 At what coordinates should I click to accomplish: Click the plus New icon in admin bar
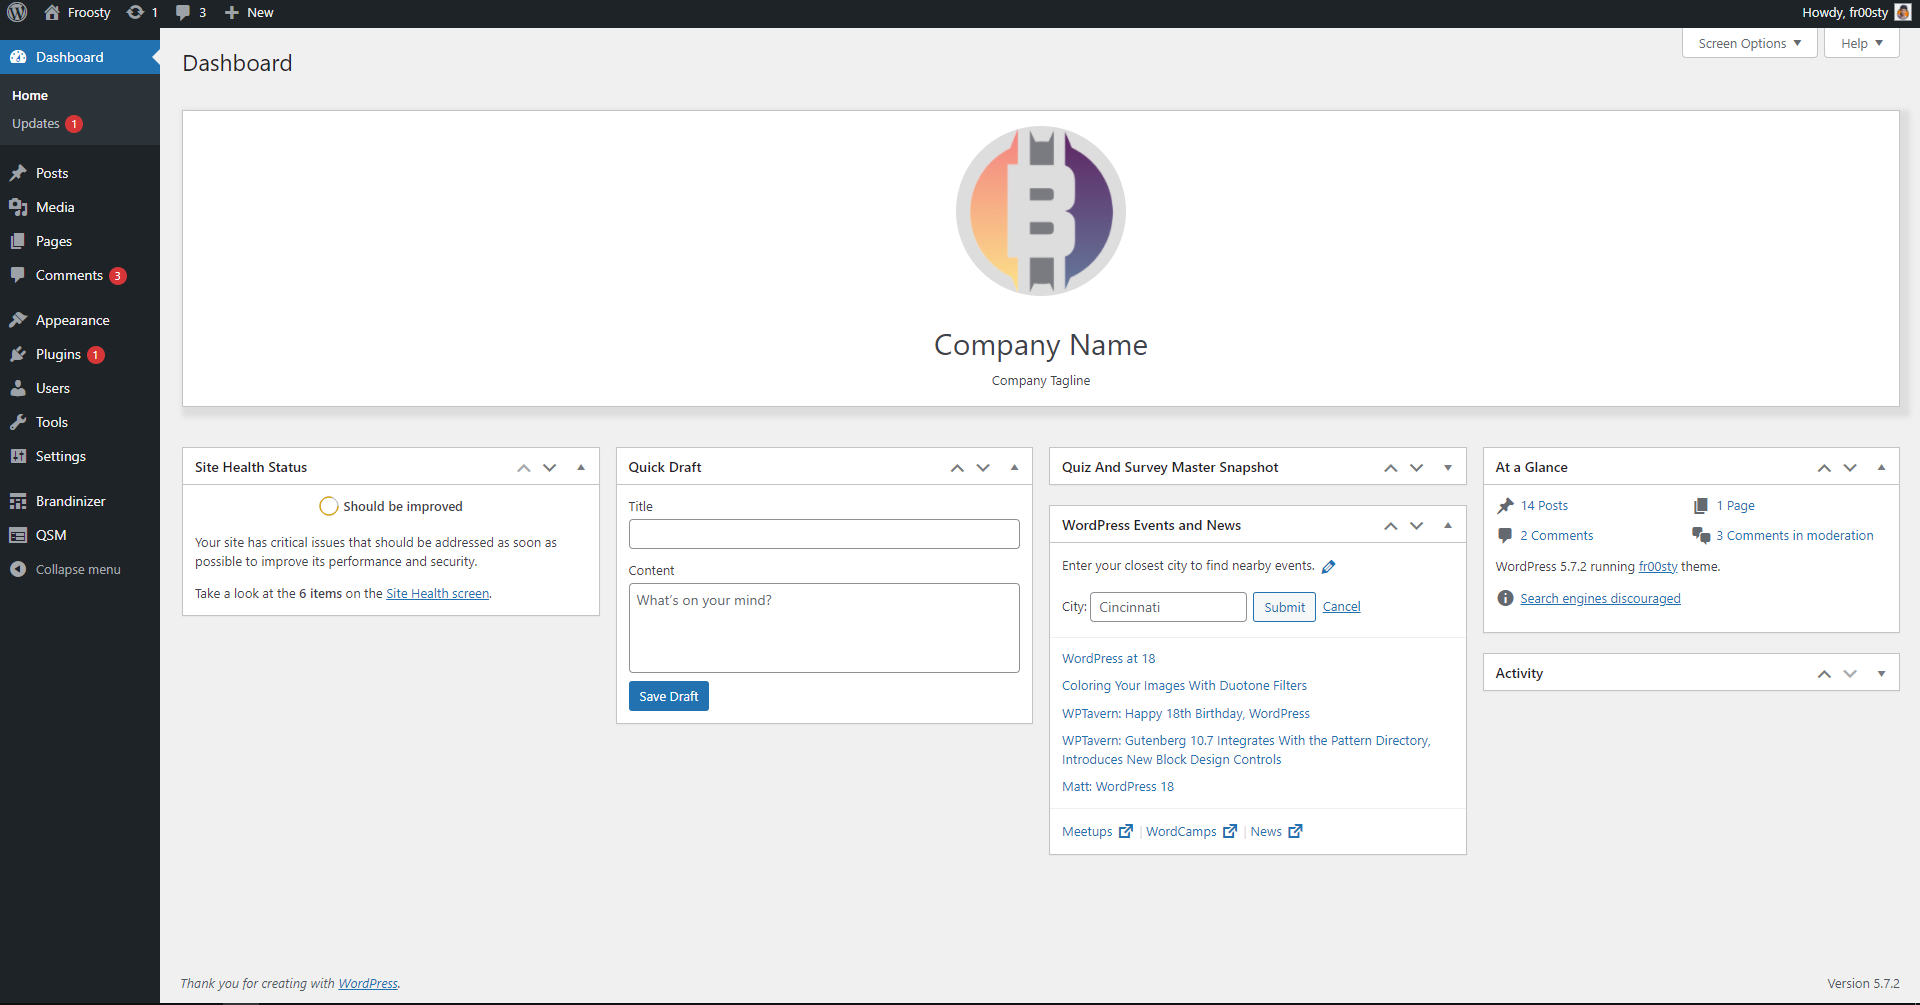pyautogui.click(x=232, y=13)
